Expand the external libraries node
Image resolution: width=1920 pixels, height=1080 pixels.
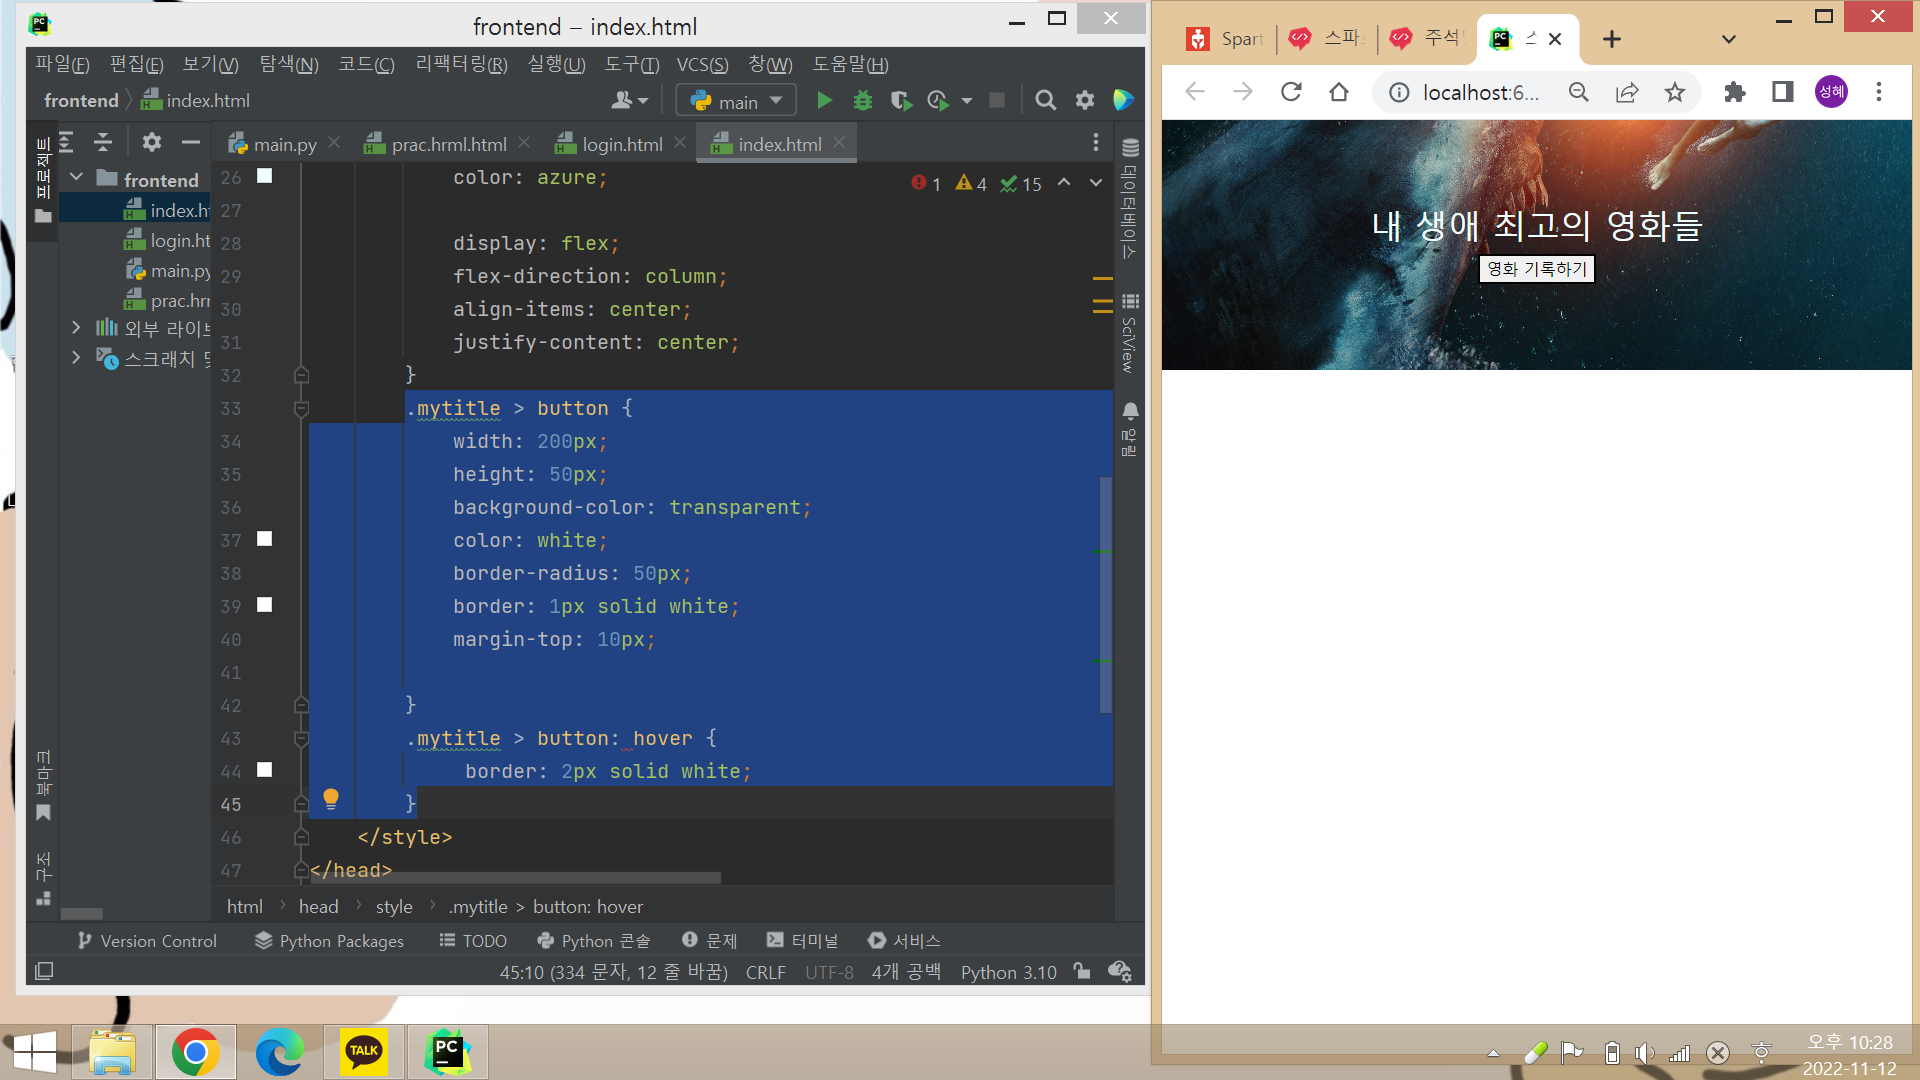[x=76, y=327]
